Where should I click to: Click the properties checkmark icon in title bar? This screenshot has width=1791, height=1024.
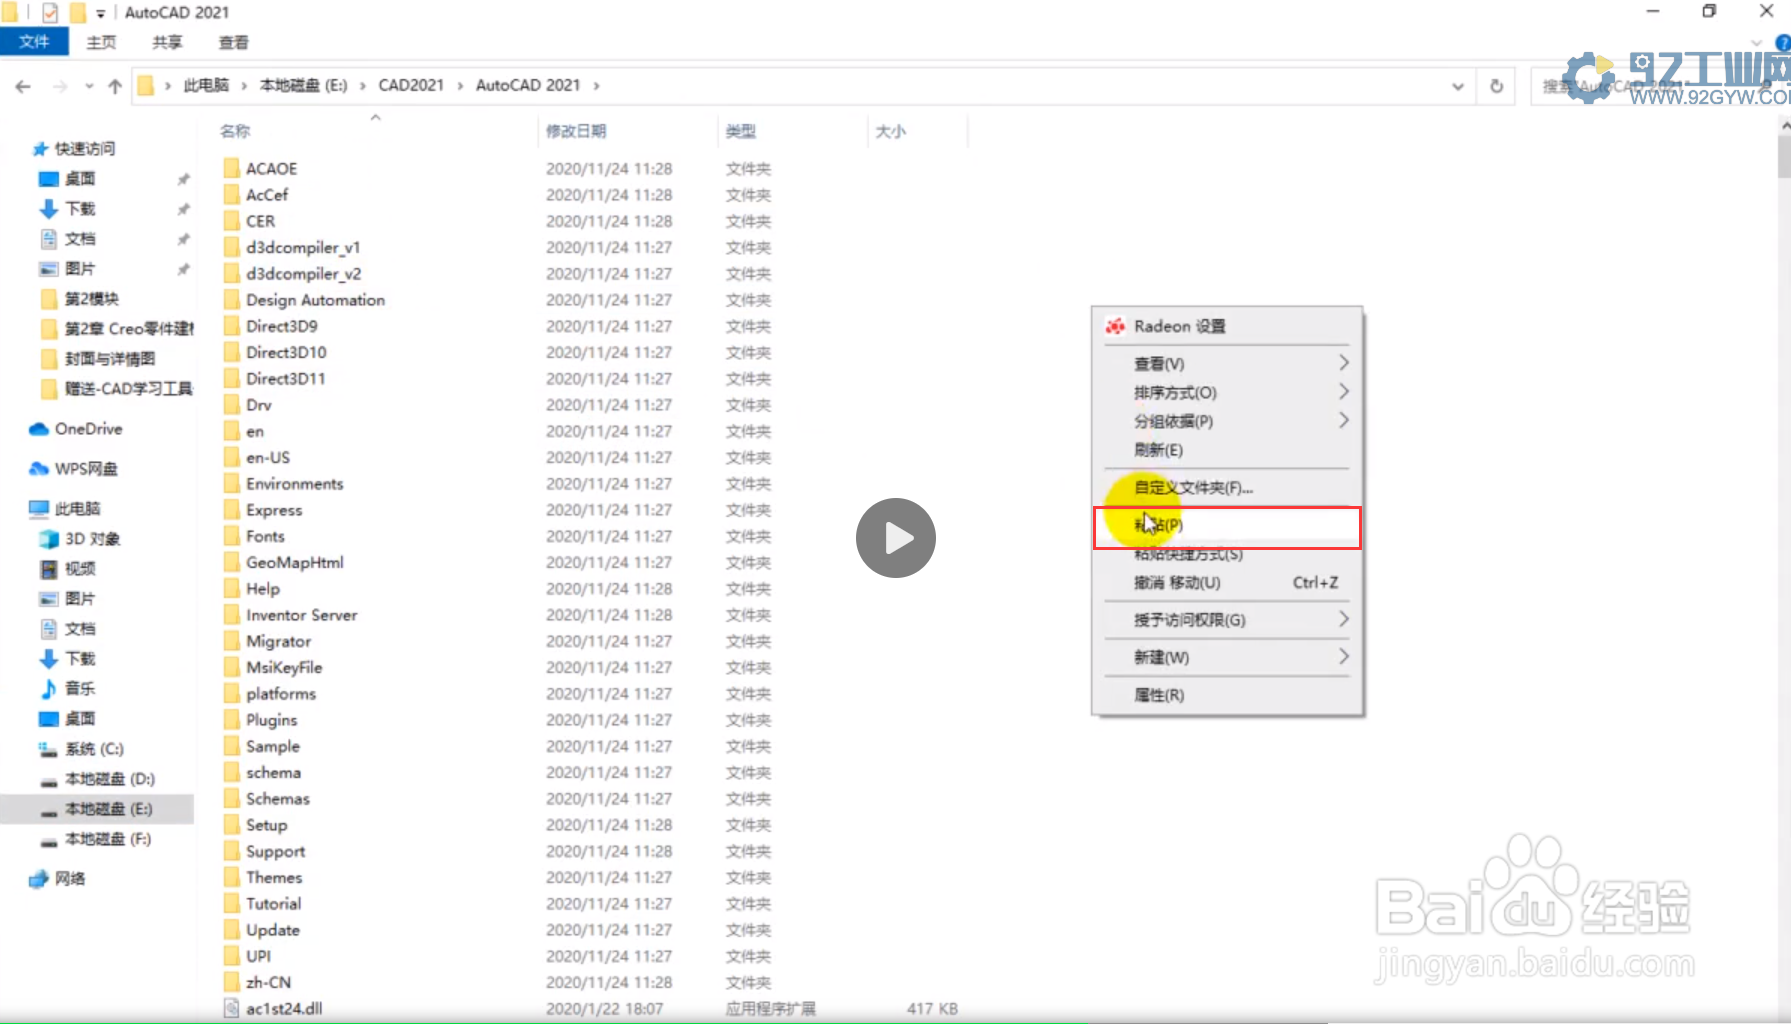pos(50,13)
